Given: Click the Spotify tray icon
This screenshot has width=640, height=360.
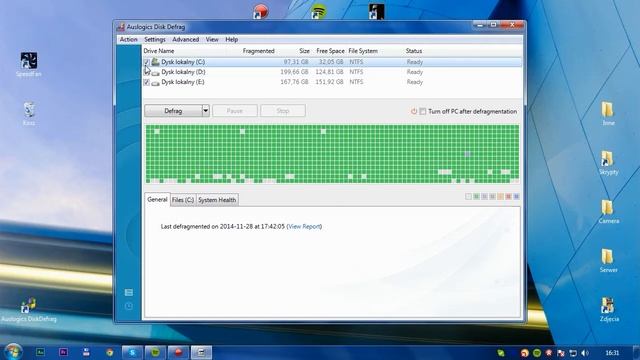Looking at the screenshot, I should click(537, 353).
